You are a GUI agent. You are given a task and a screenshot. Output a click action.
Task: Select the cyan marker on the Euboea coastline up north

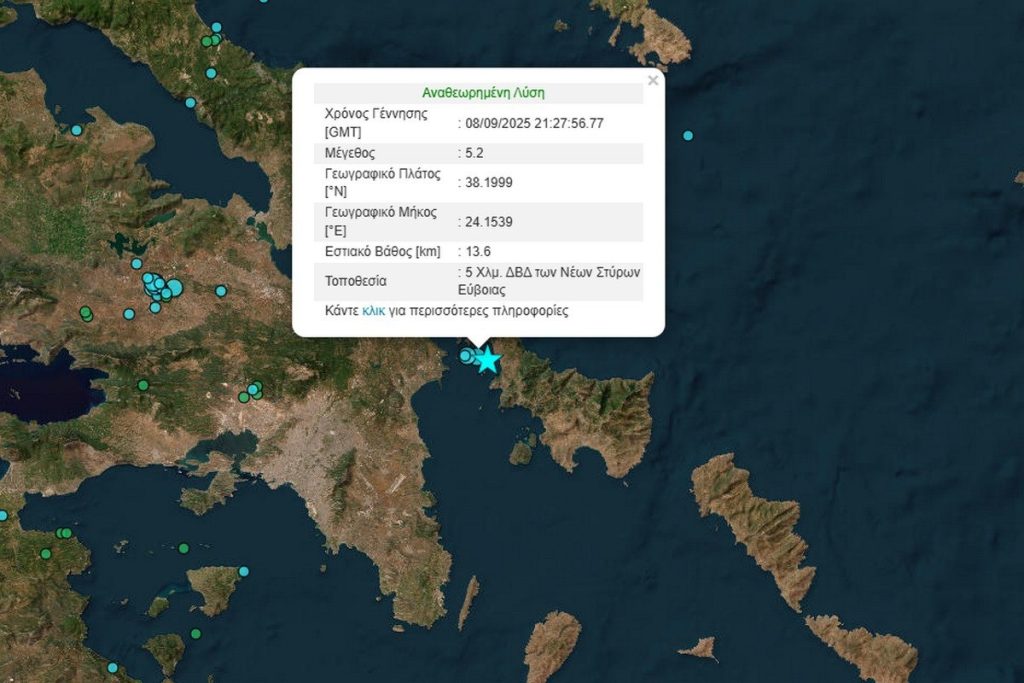(217, 27)
